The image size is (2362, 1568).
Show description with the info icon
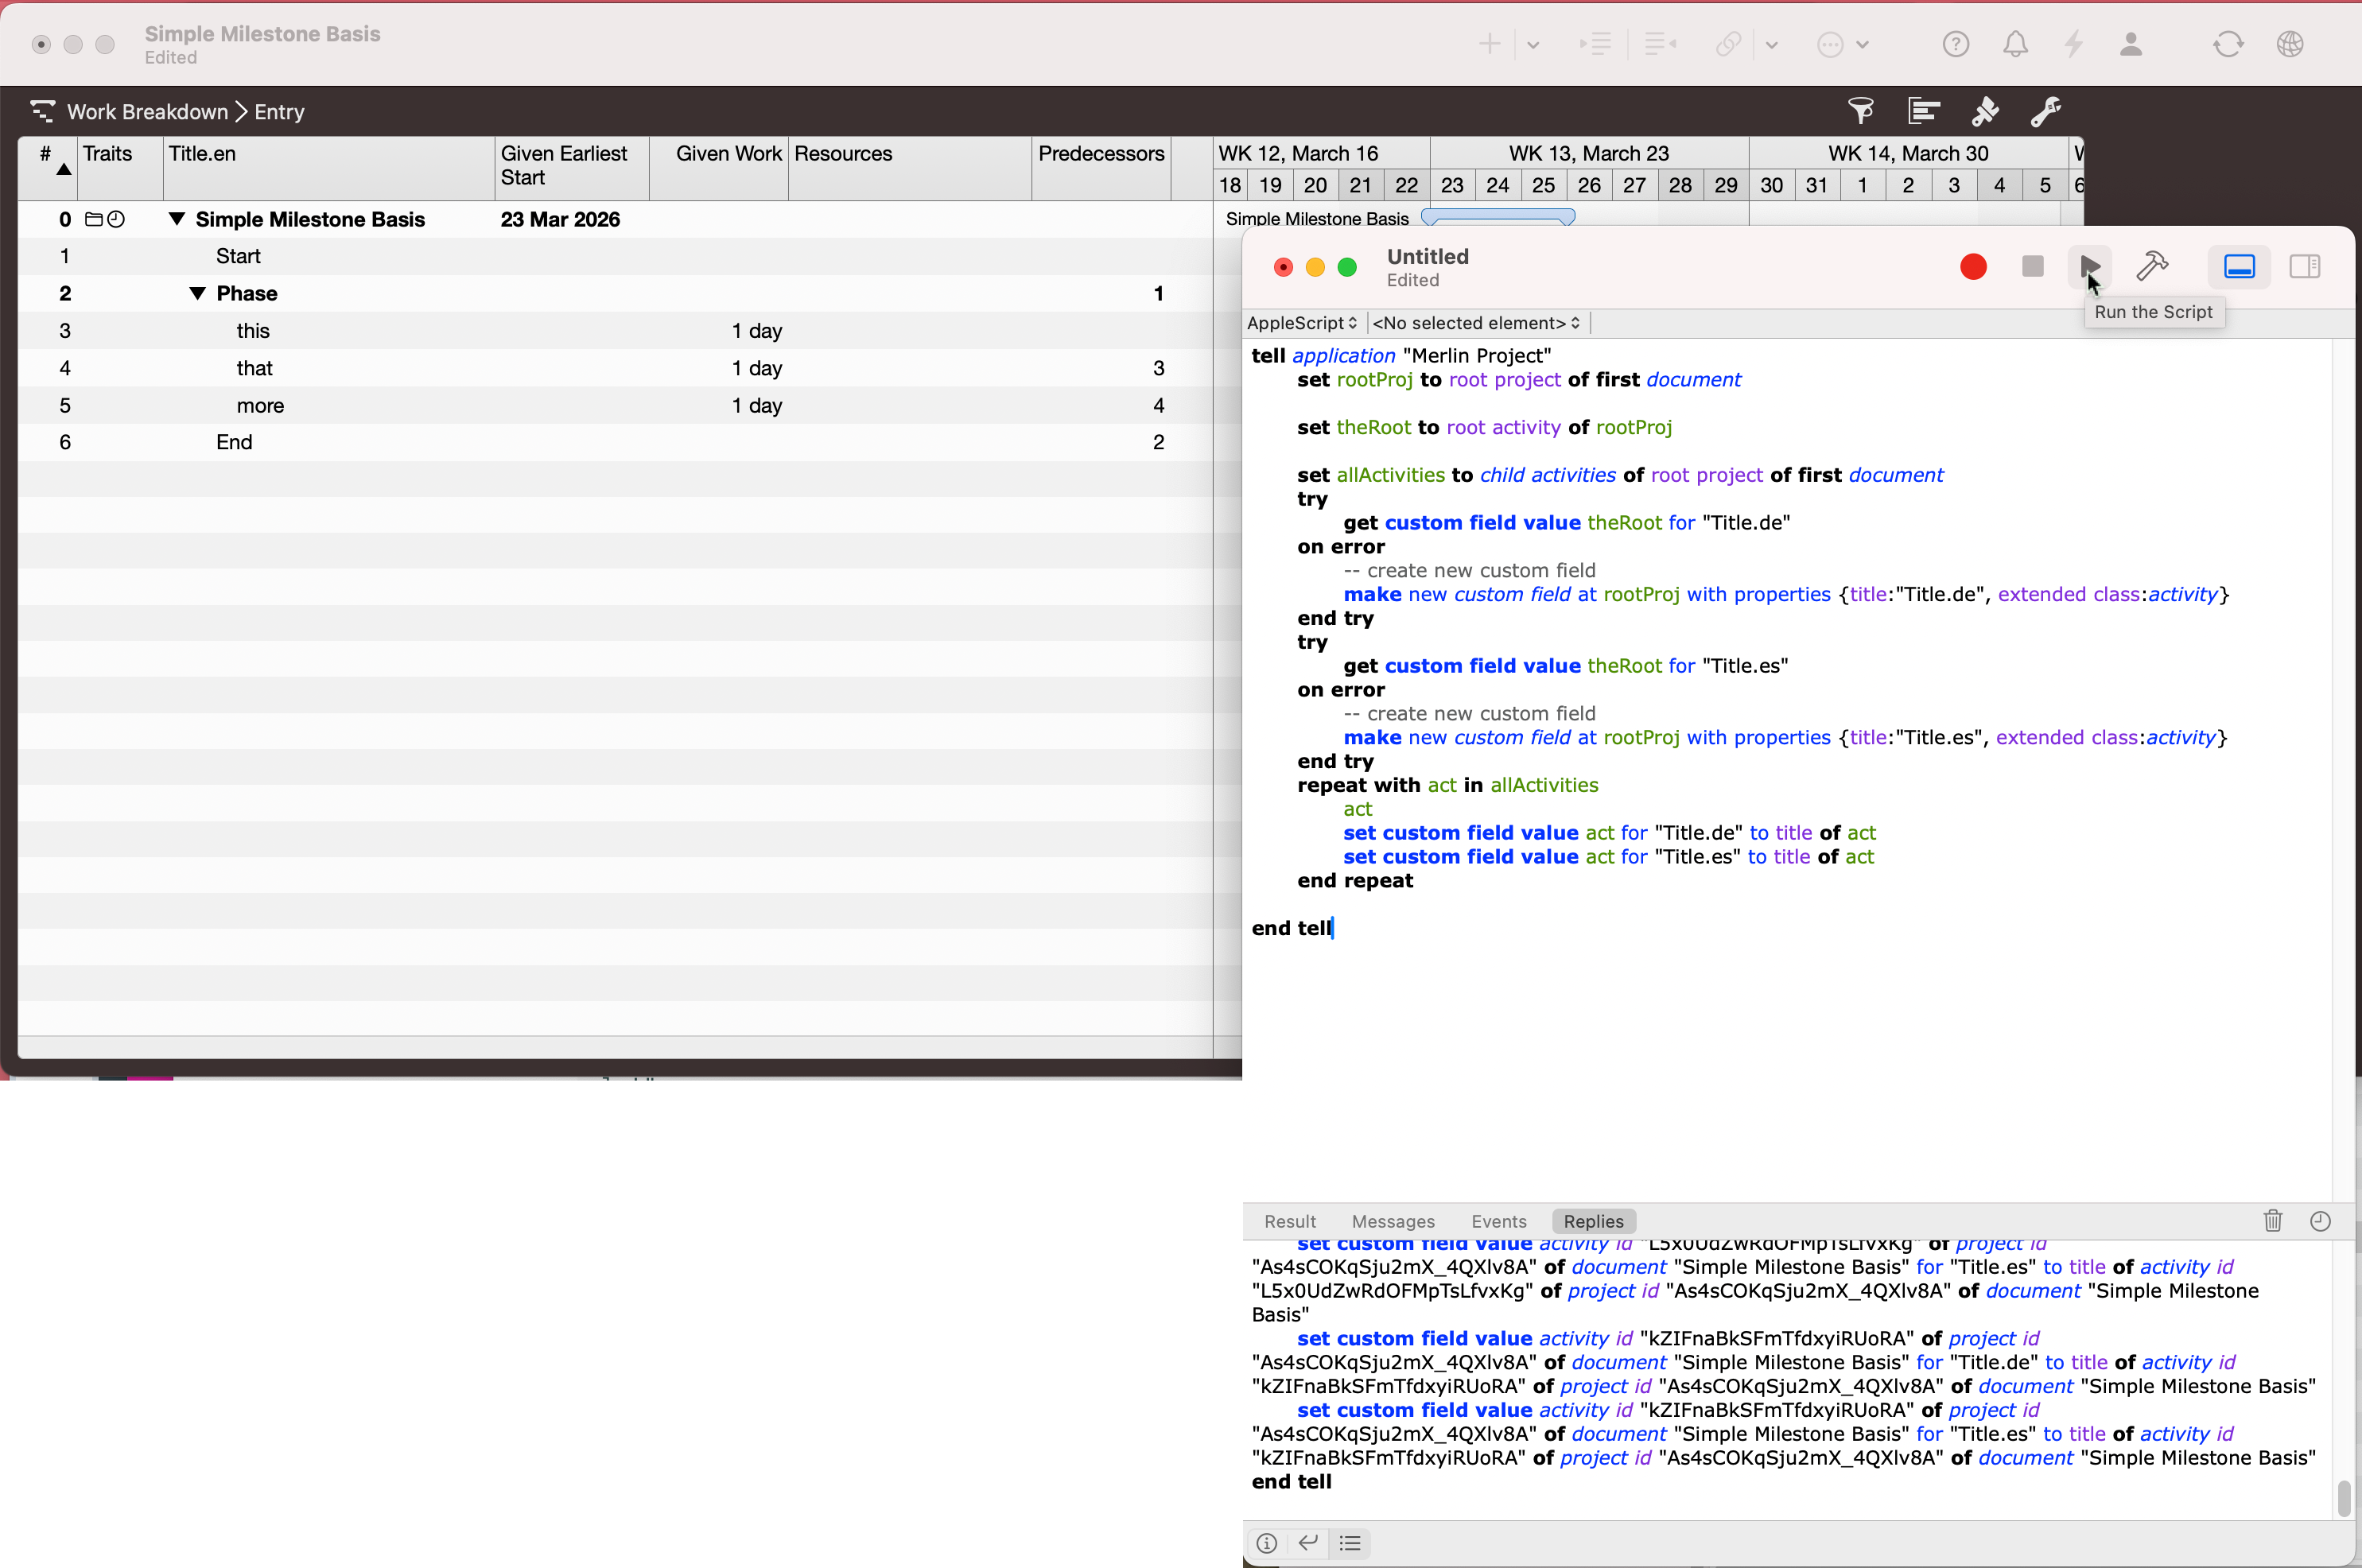1266,1543
